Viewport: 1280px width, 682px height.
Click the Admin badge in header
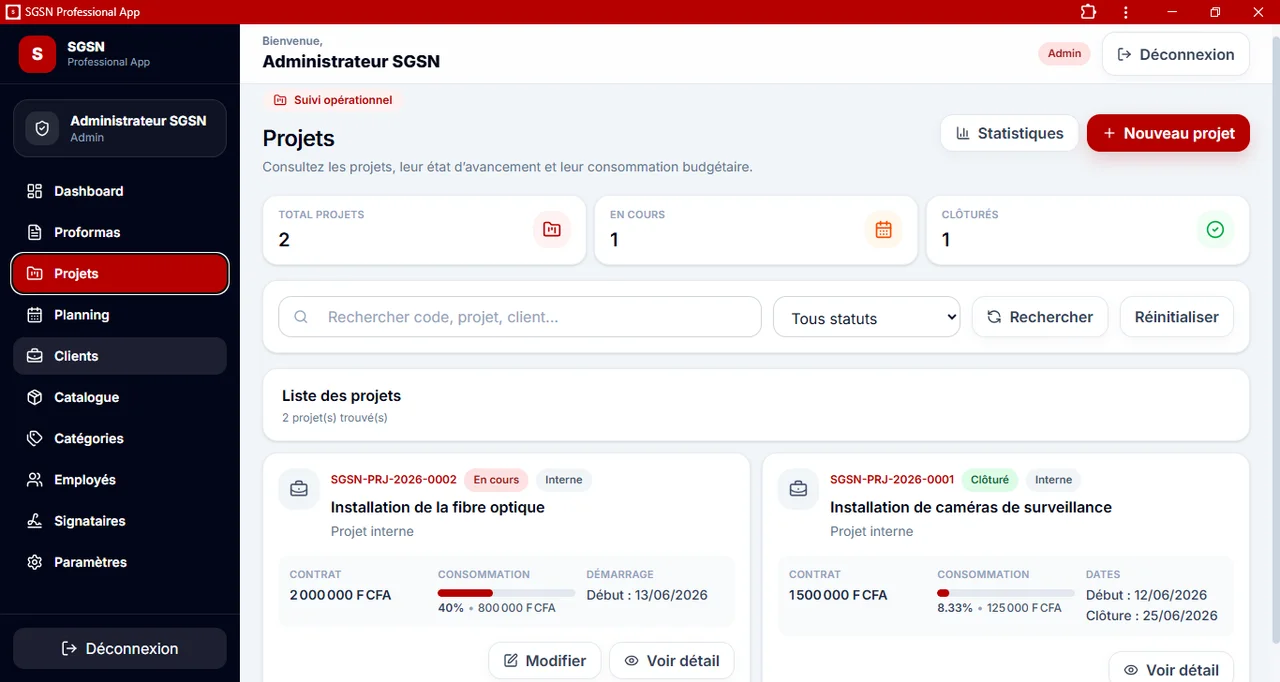1064,54
